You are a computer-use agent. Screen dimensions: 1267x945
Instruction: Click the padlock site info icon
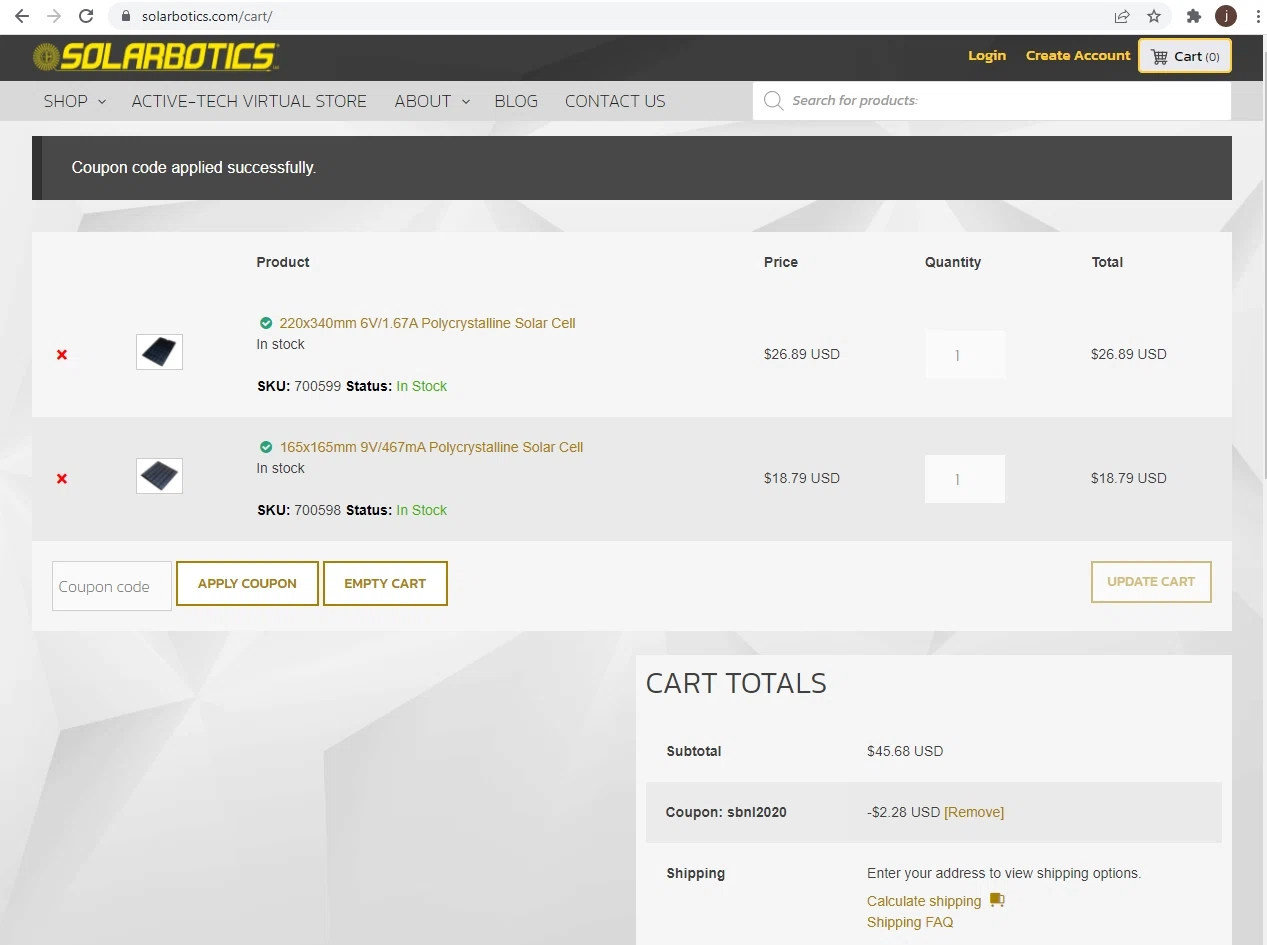(x=126, y=16)
